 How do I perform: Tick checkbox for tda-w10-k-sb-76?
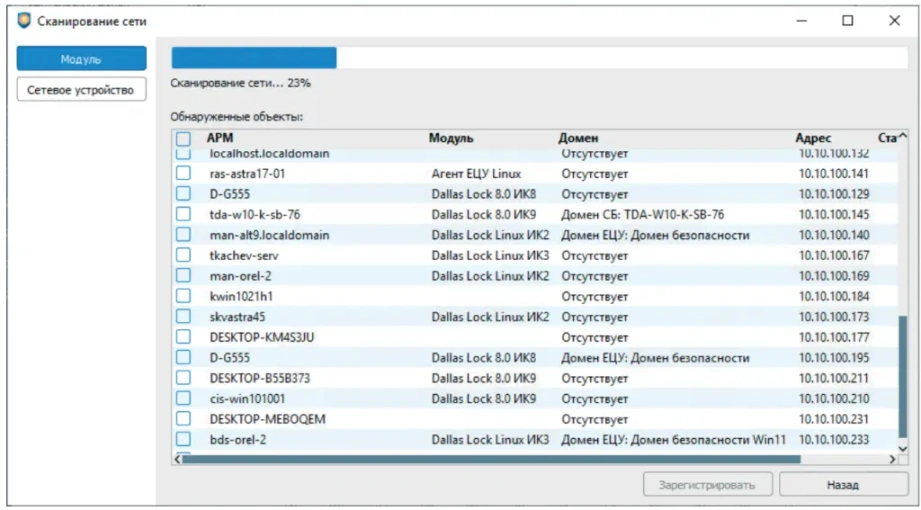183,214
